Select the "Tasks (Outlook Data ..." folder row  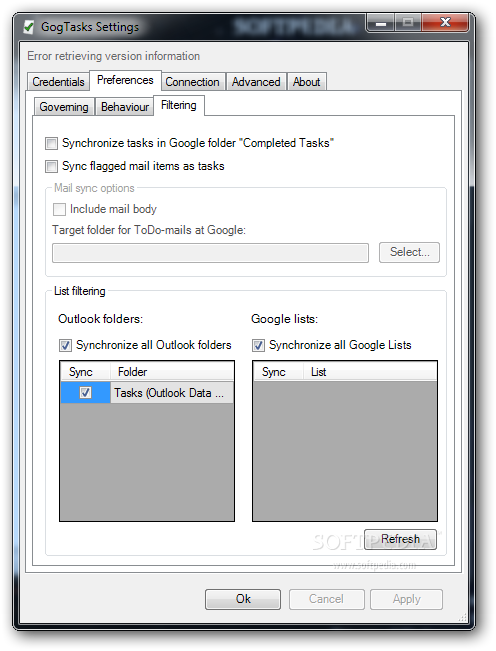(x=147, y=393)
